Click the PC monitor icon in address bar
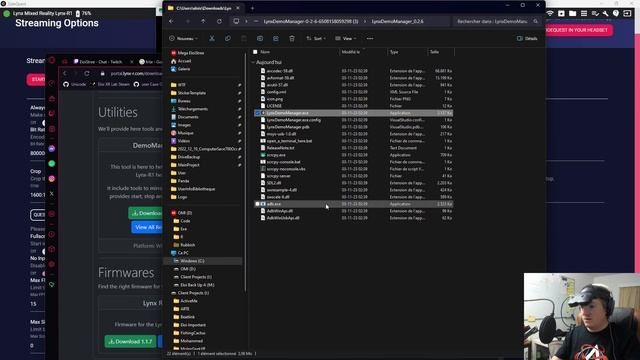 tap(236, 21)
